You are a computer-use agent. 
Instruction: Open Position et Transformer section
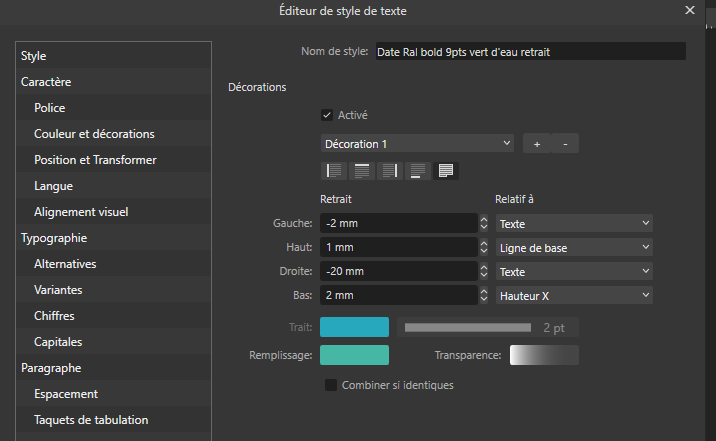pyautogui.click(x=113, y=160)
